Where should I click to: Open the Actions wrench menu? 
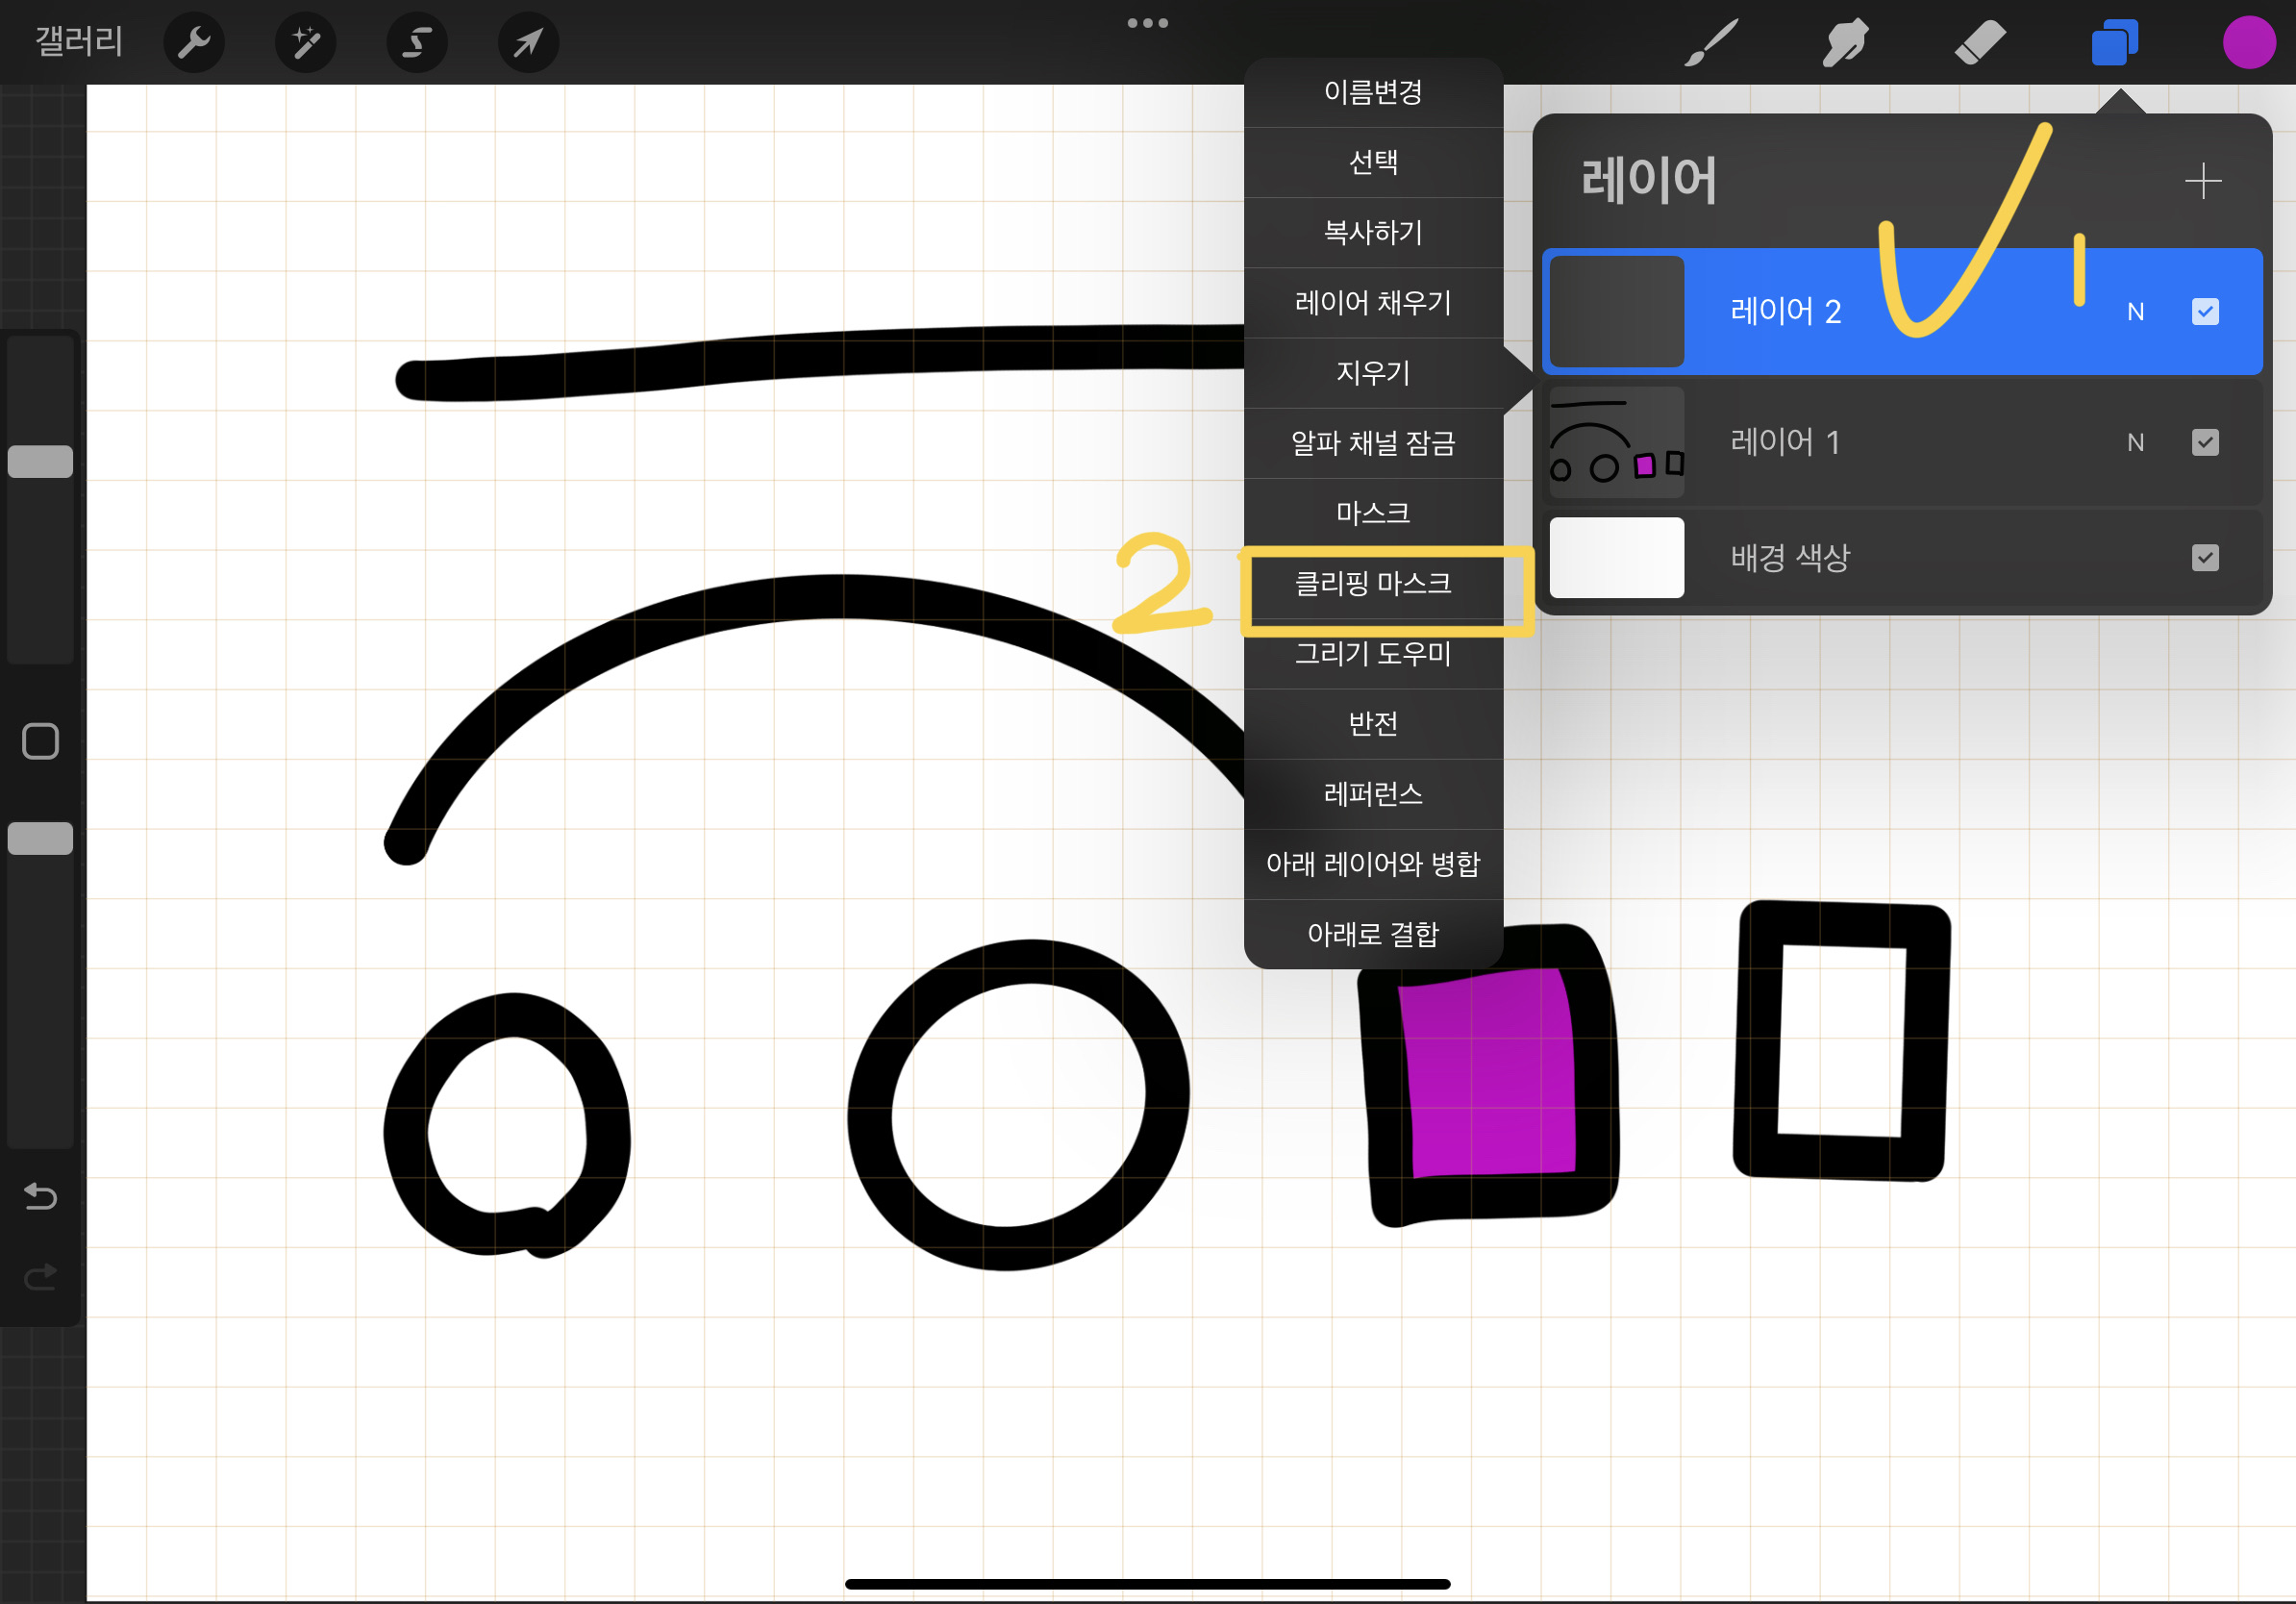click(x=194, y=43)
